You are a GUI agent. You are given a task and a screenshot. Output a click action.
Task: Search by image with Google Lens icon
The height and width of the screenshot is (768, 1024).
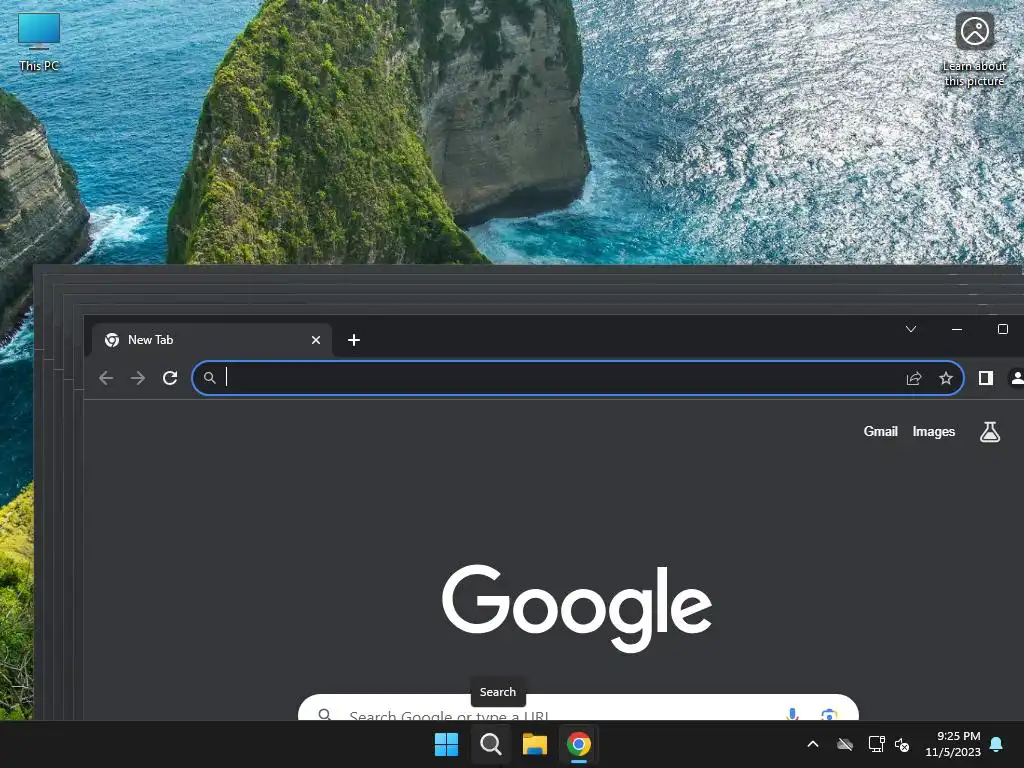pyautogui.click(x=829, y=714)
